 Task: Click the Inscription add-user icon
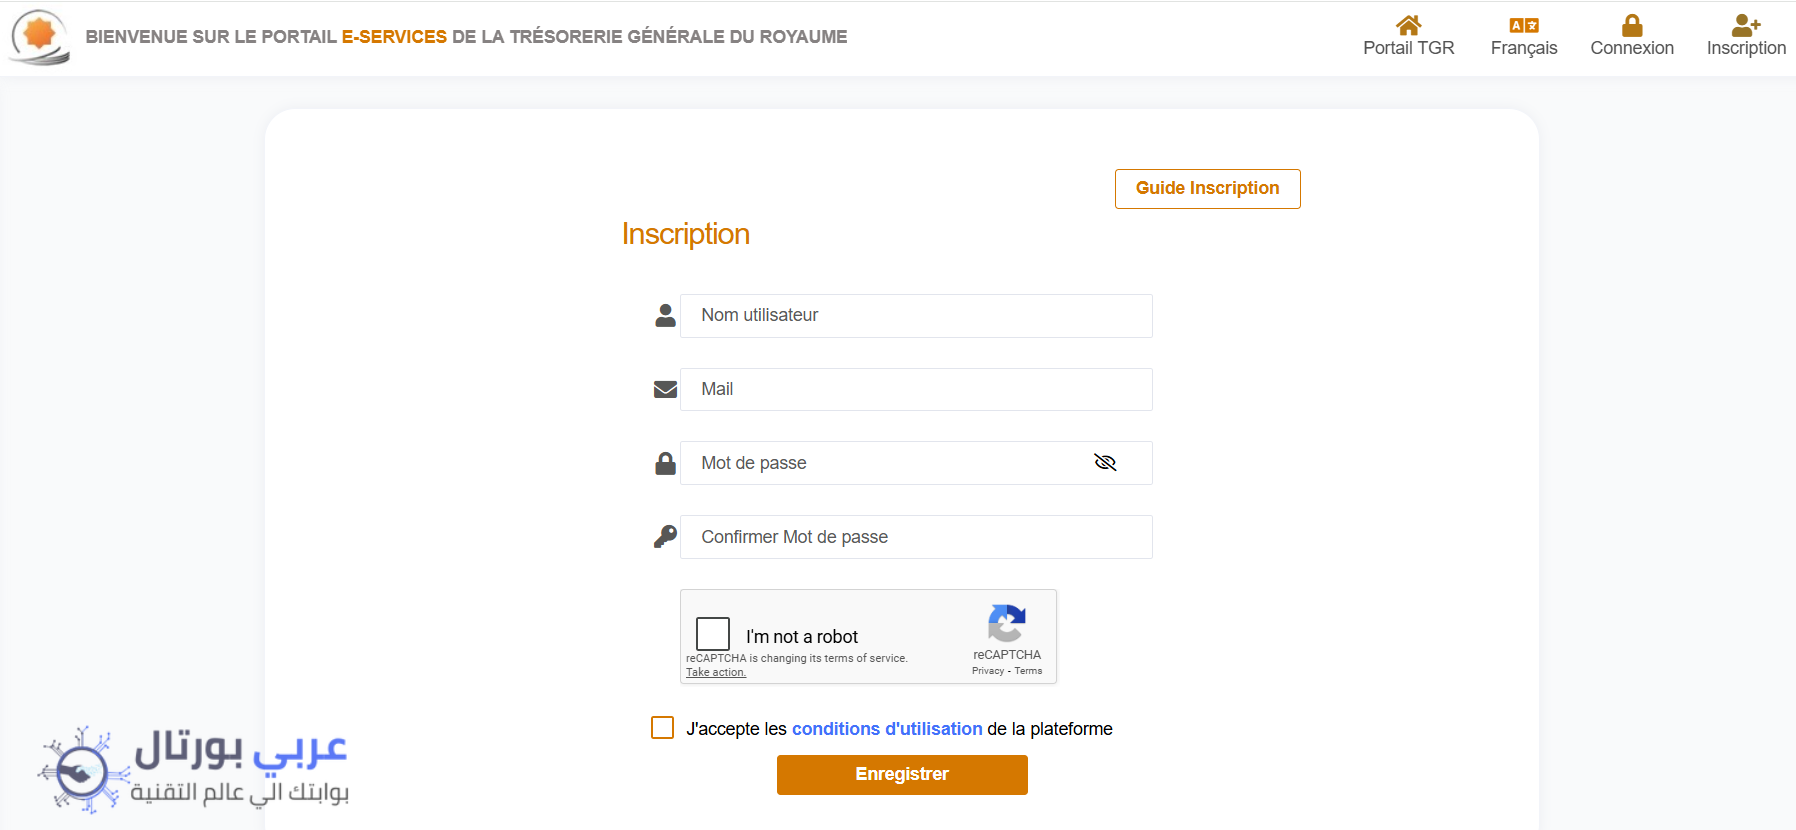pos(1746,25)
